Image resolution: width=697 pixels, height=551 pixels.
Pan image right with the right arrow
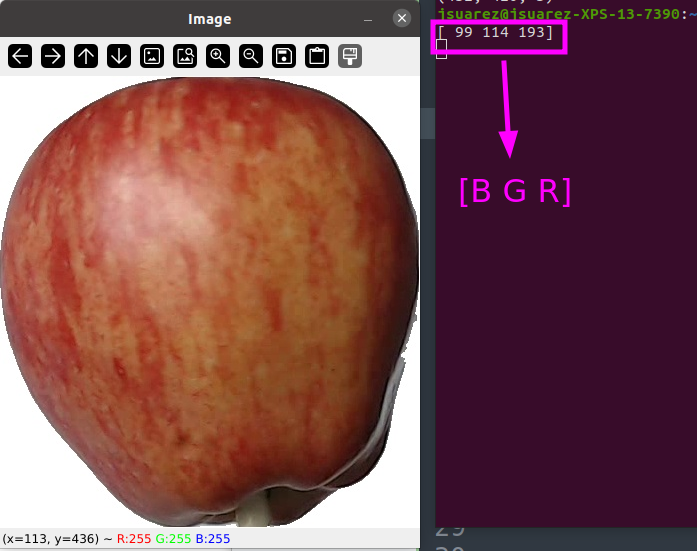(x=53, y=56)
